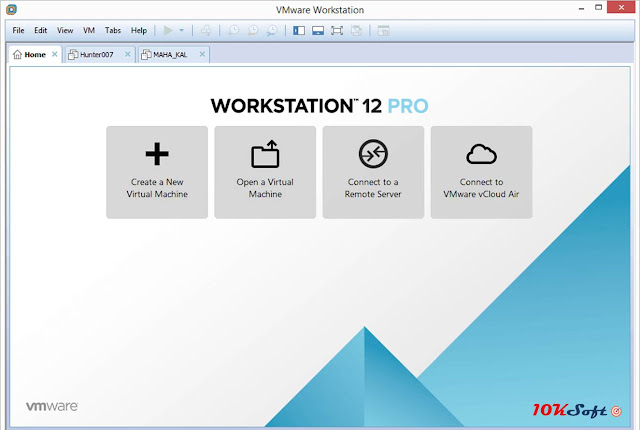This screenshot has height=430, width=640.
Task: Expand the power options dropdown arrow
Action: pyautogui.click(x=182, y=30)
